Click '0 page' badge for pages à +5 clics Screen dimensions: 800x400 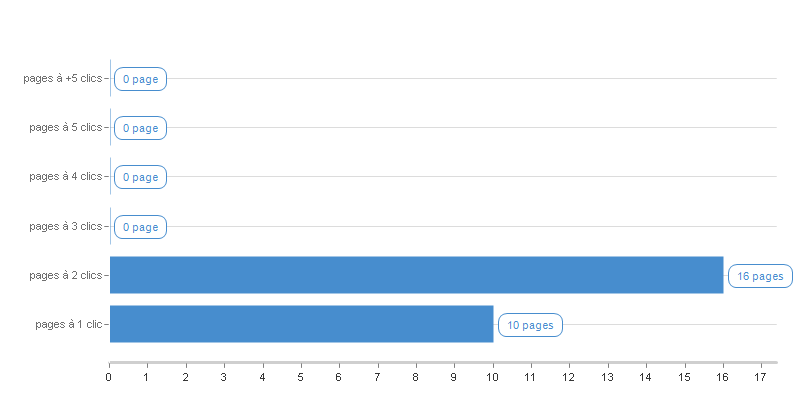click(140, 79)
